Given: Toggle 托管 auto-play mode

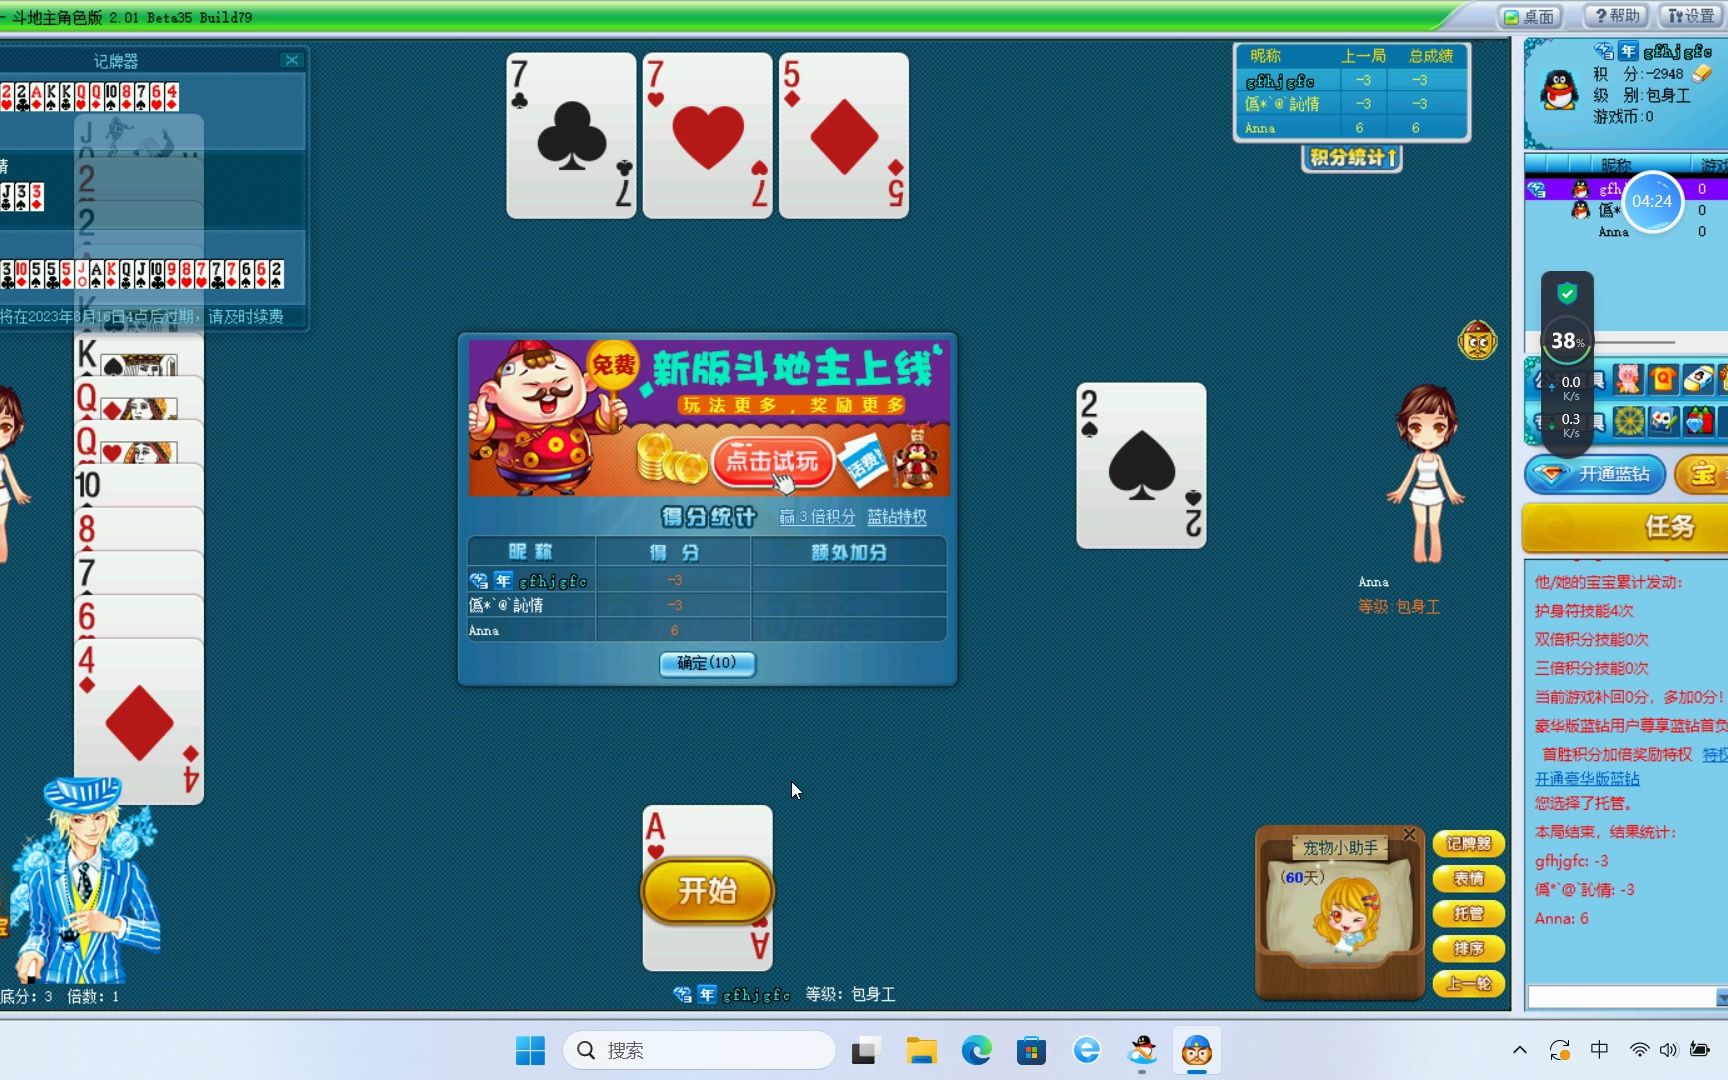Looking at the screenshot, I should [x=1468, y=914].
